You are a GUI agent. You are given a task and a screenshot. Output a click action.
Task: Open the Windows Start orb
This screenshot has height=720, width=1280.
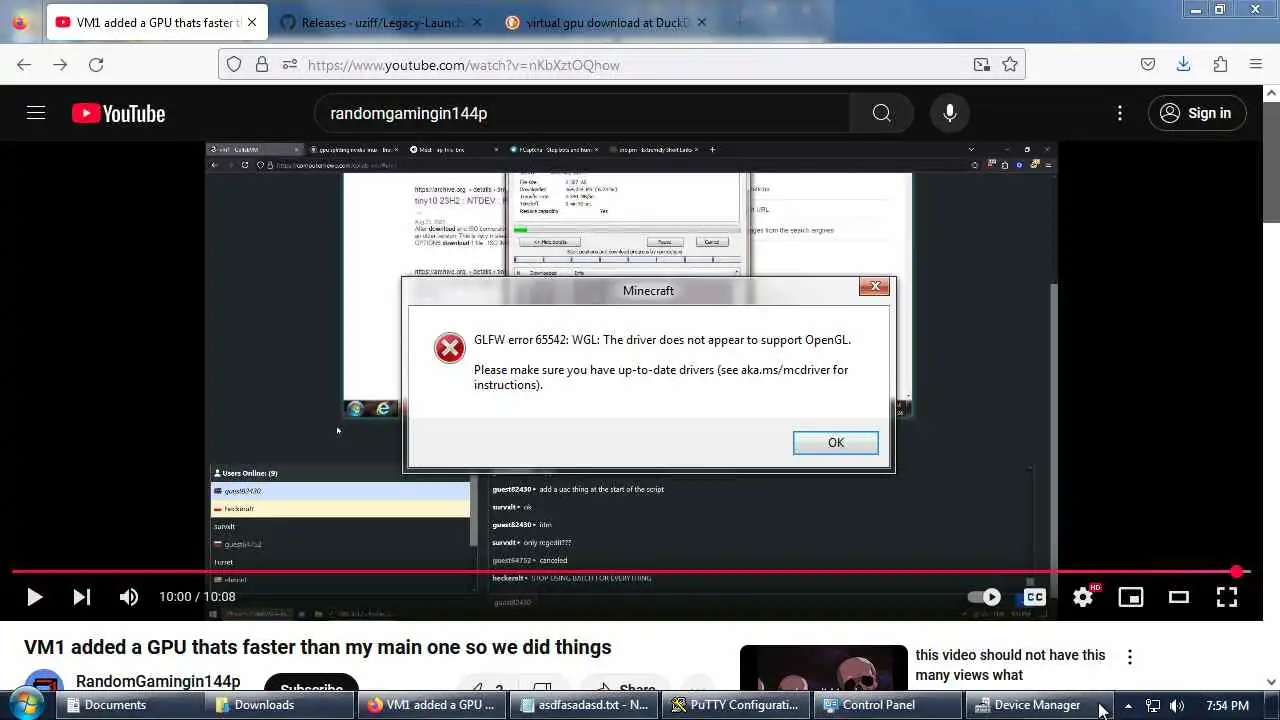pos(27,704)
